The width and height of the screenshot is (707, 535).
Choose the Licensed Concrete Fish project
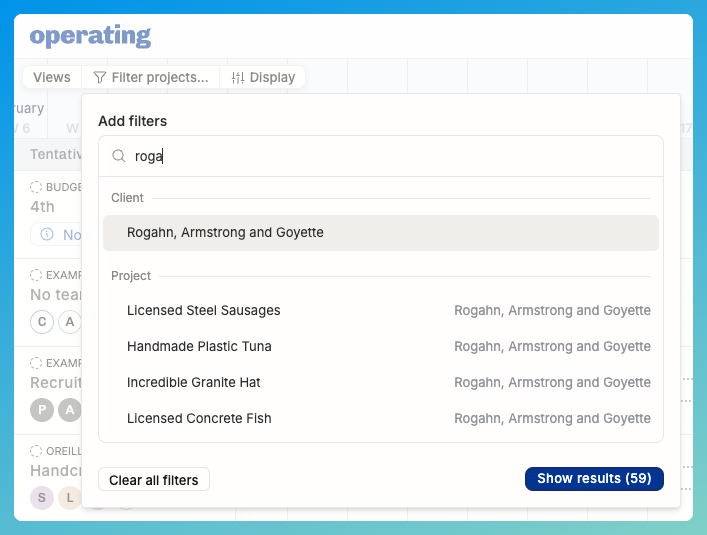[x=199, y=418]
